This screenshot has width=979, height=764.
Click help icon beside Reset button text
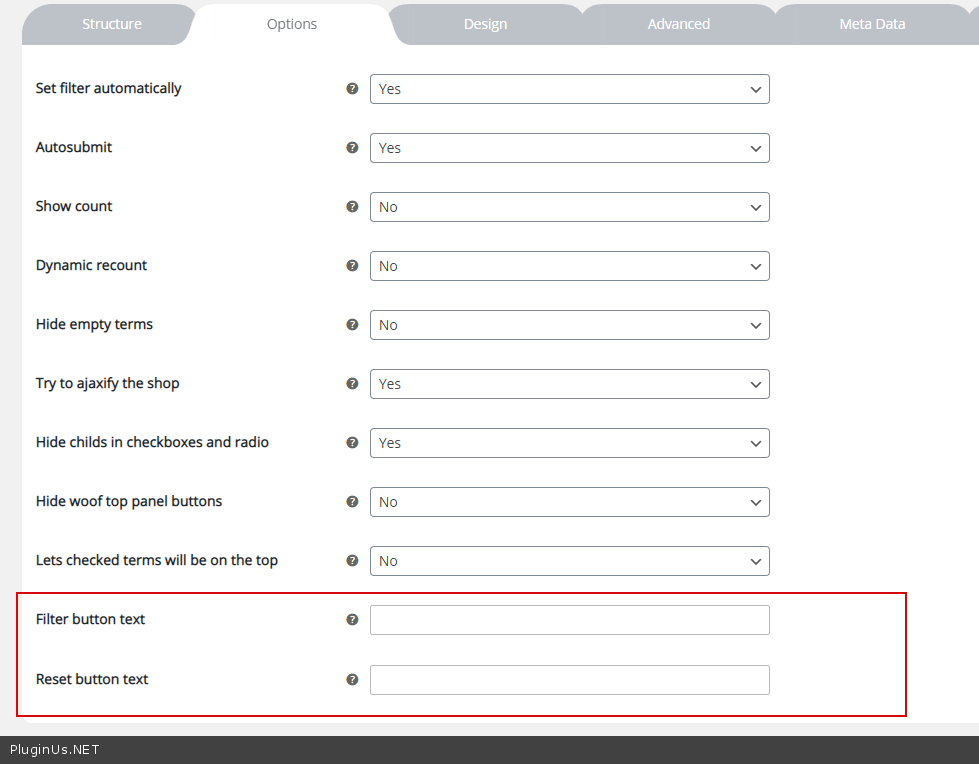pos(352,680)
